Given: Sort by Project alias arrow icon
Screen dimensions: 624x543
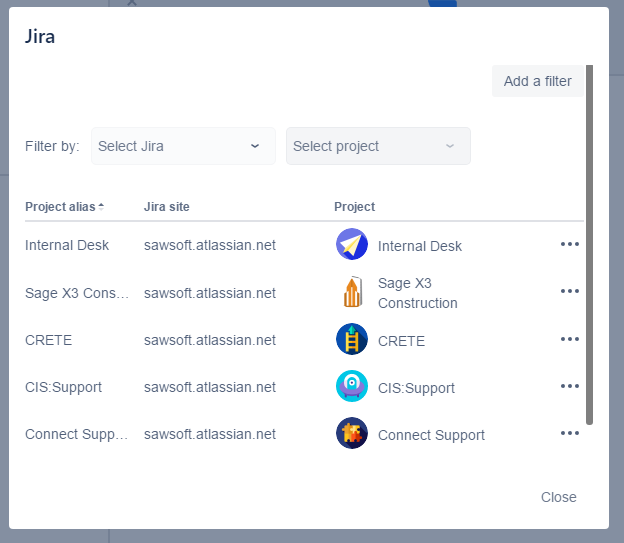Looking at the screenshot, I should (101, 207).
